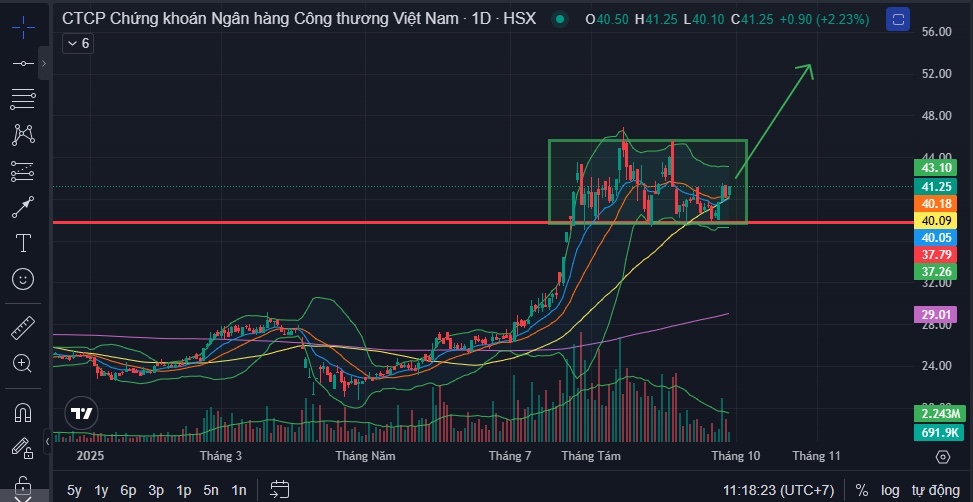Viewport: 973px width, 502px height.
Task: Select the trend line drawing tool
Action: click(x=23, y=63)
